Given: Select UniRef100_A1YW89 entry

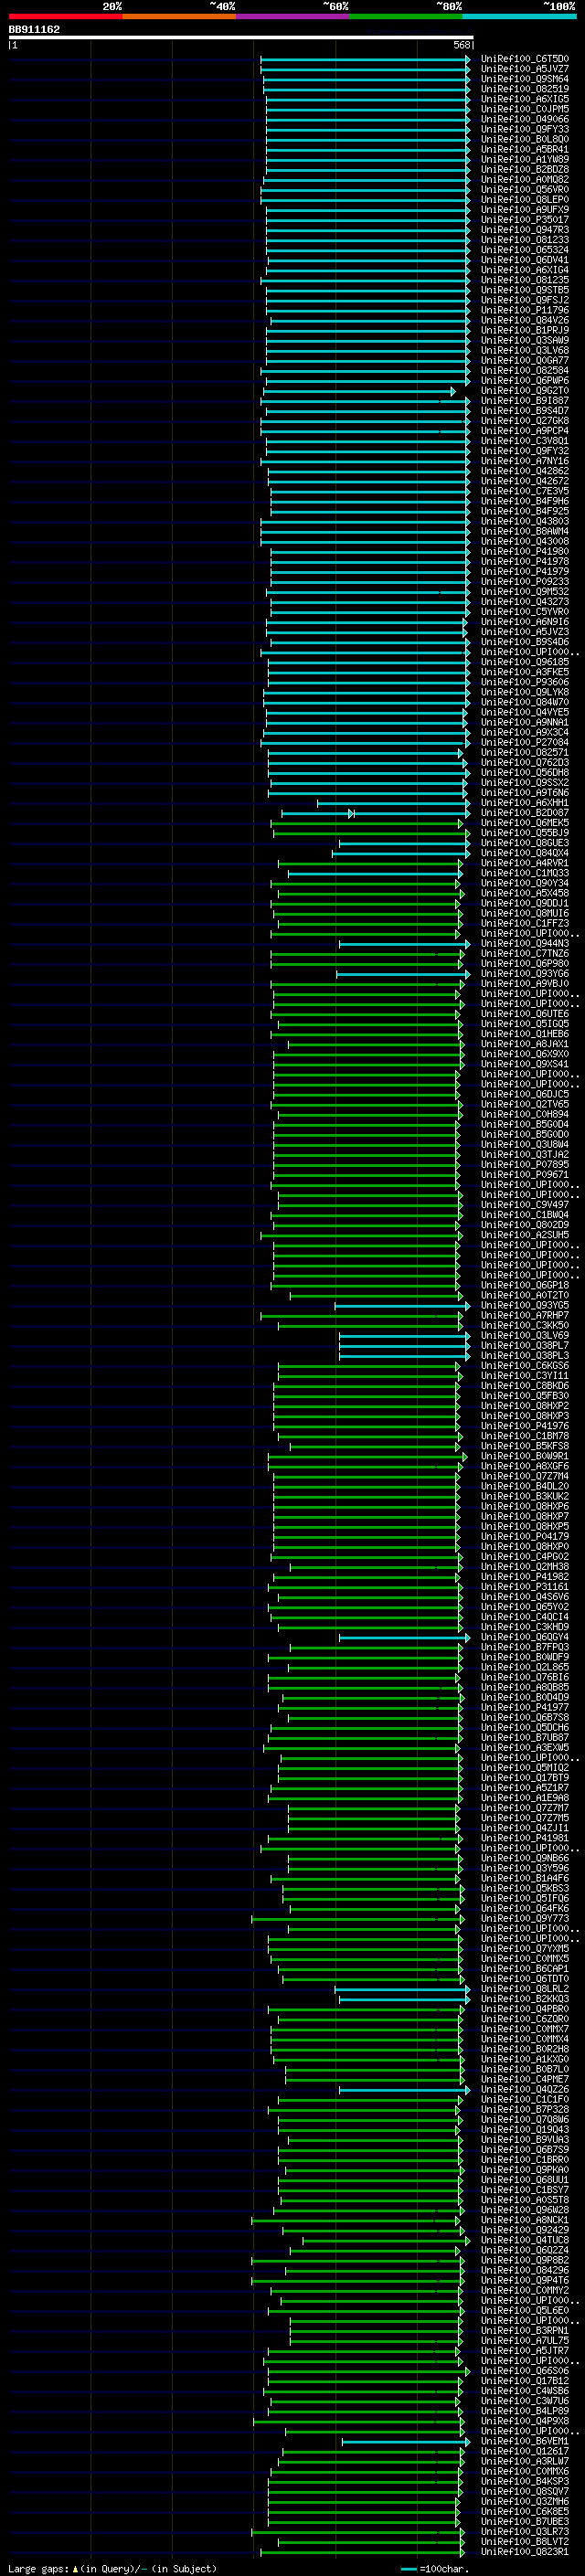Looking at the screenshot, I should (x=525, y=159).
